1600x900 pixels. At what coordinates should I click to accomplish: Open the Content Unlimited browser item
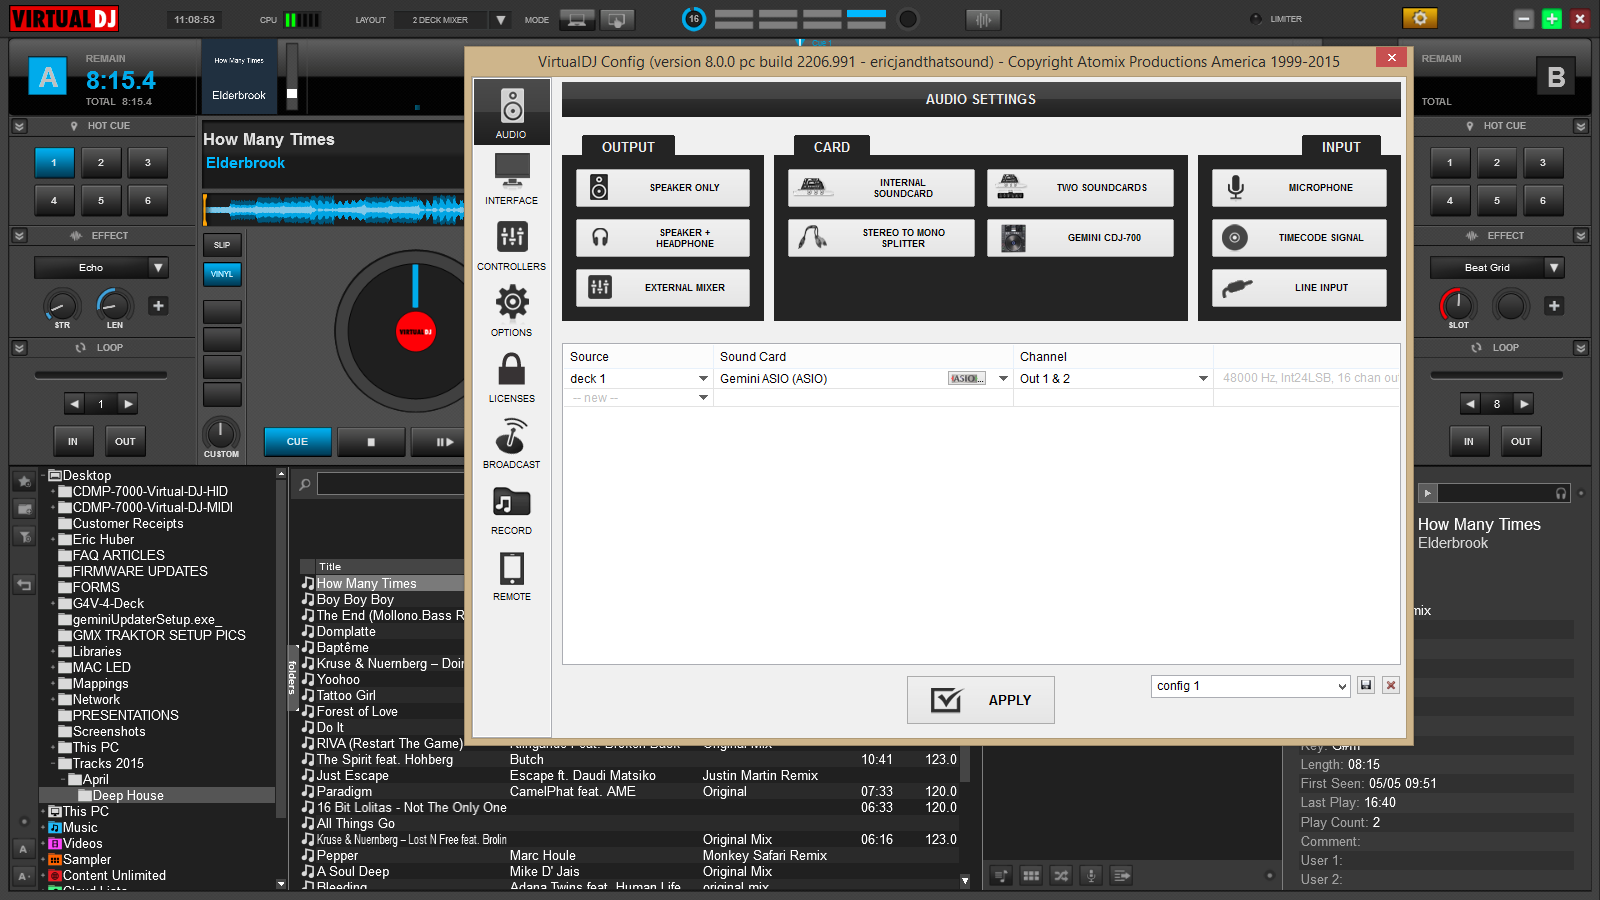(x=114, y=876)
